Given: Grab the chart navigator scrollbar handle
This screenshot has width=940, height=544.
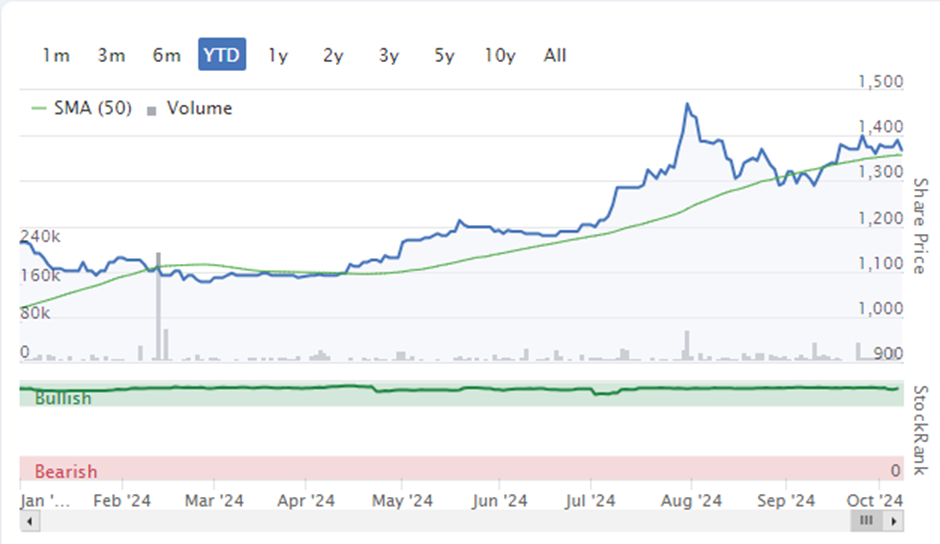Looking at the screenshot, I should (x=867, y=521).
